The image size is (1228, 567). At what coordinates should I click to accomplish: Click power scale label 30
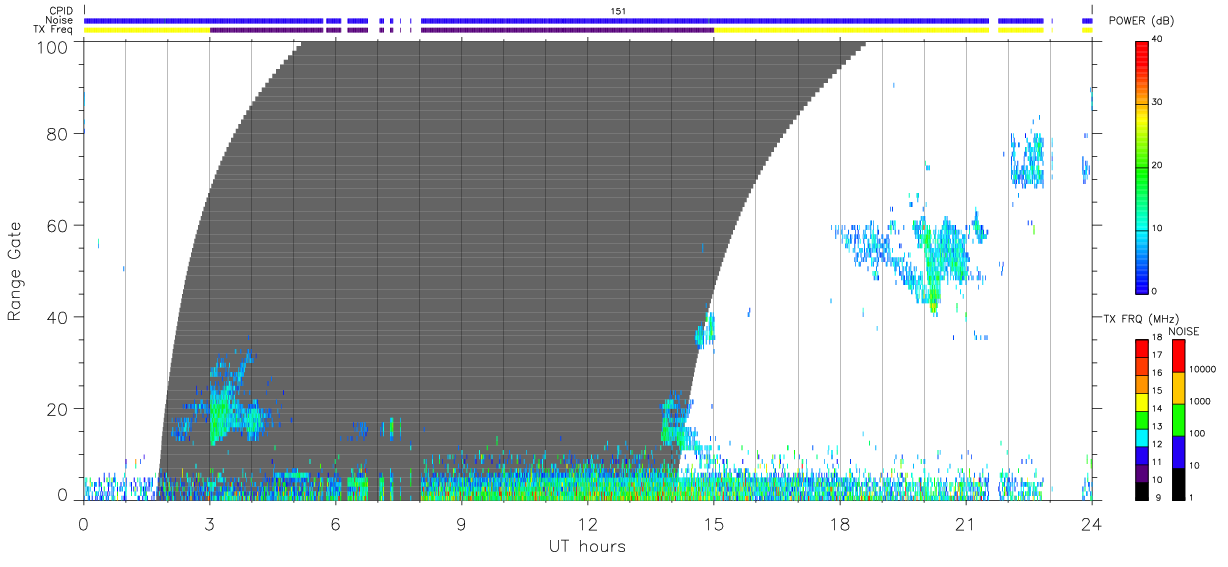1158,103
